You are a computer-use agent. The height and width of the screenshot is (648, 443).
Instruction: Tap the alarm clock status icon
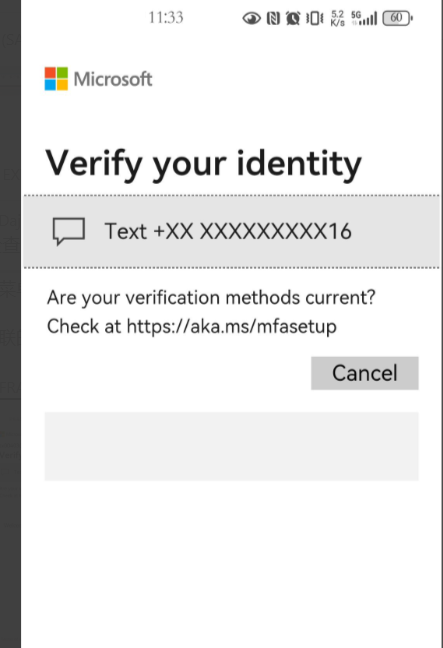(293, 18)
